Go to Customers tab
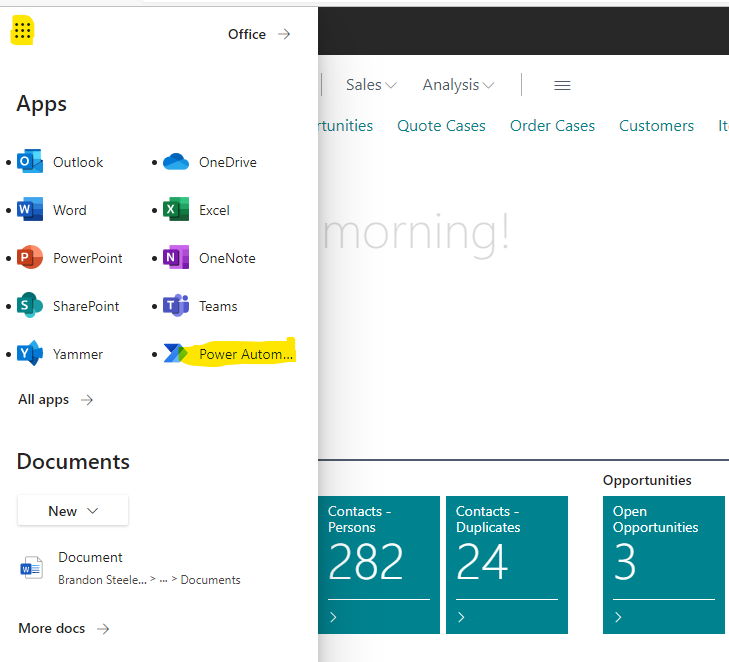 click(656, 126)
